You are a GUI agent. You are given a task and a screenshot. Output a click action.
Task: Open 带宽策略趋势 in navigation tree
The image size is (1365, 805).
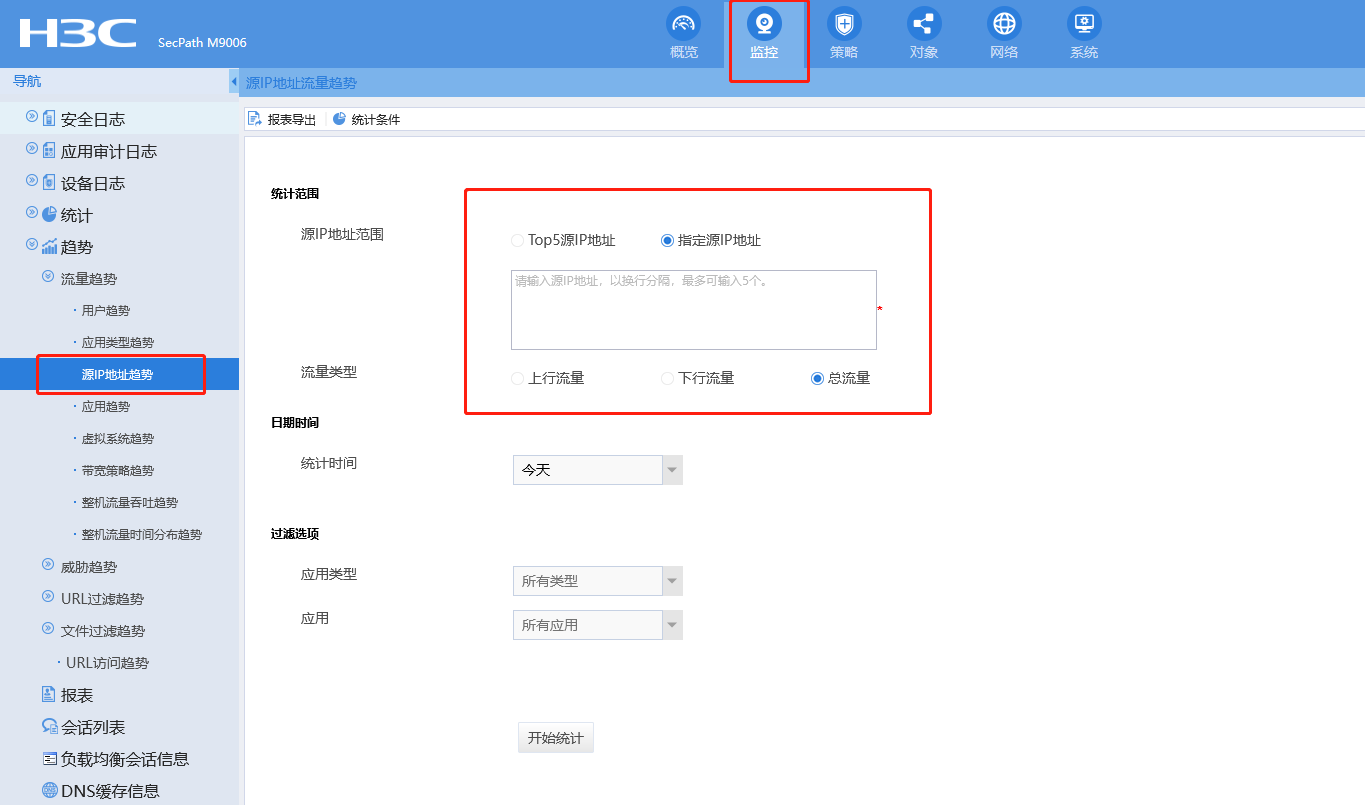118,471
